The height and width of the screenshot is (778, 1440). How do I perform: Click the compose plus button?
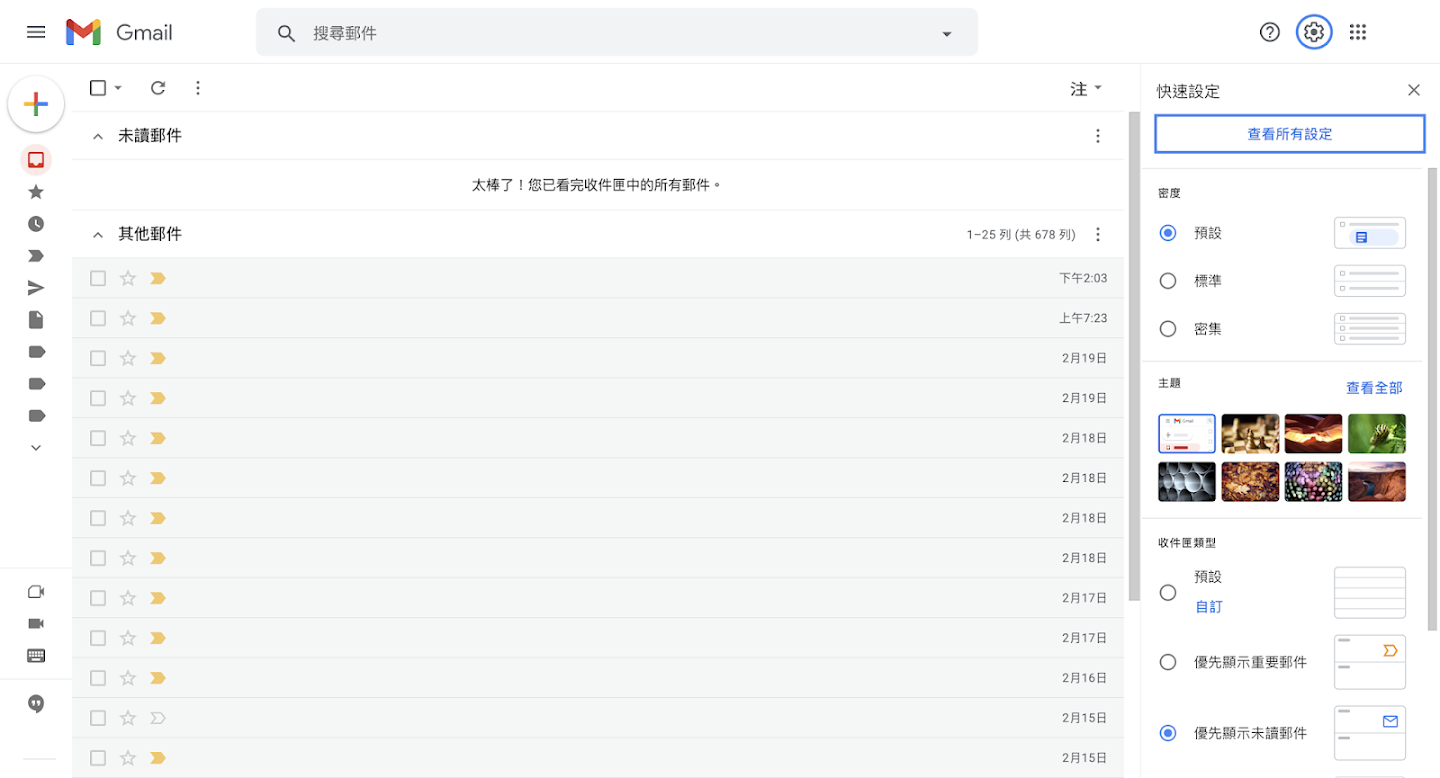point(36,104)
